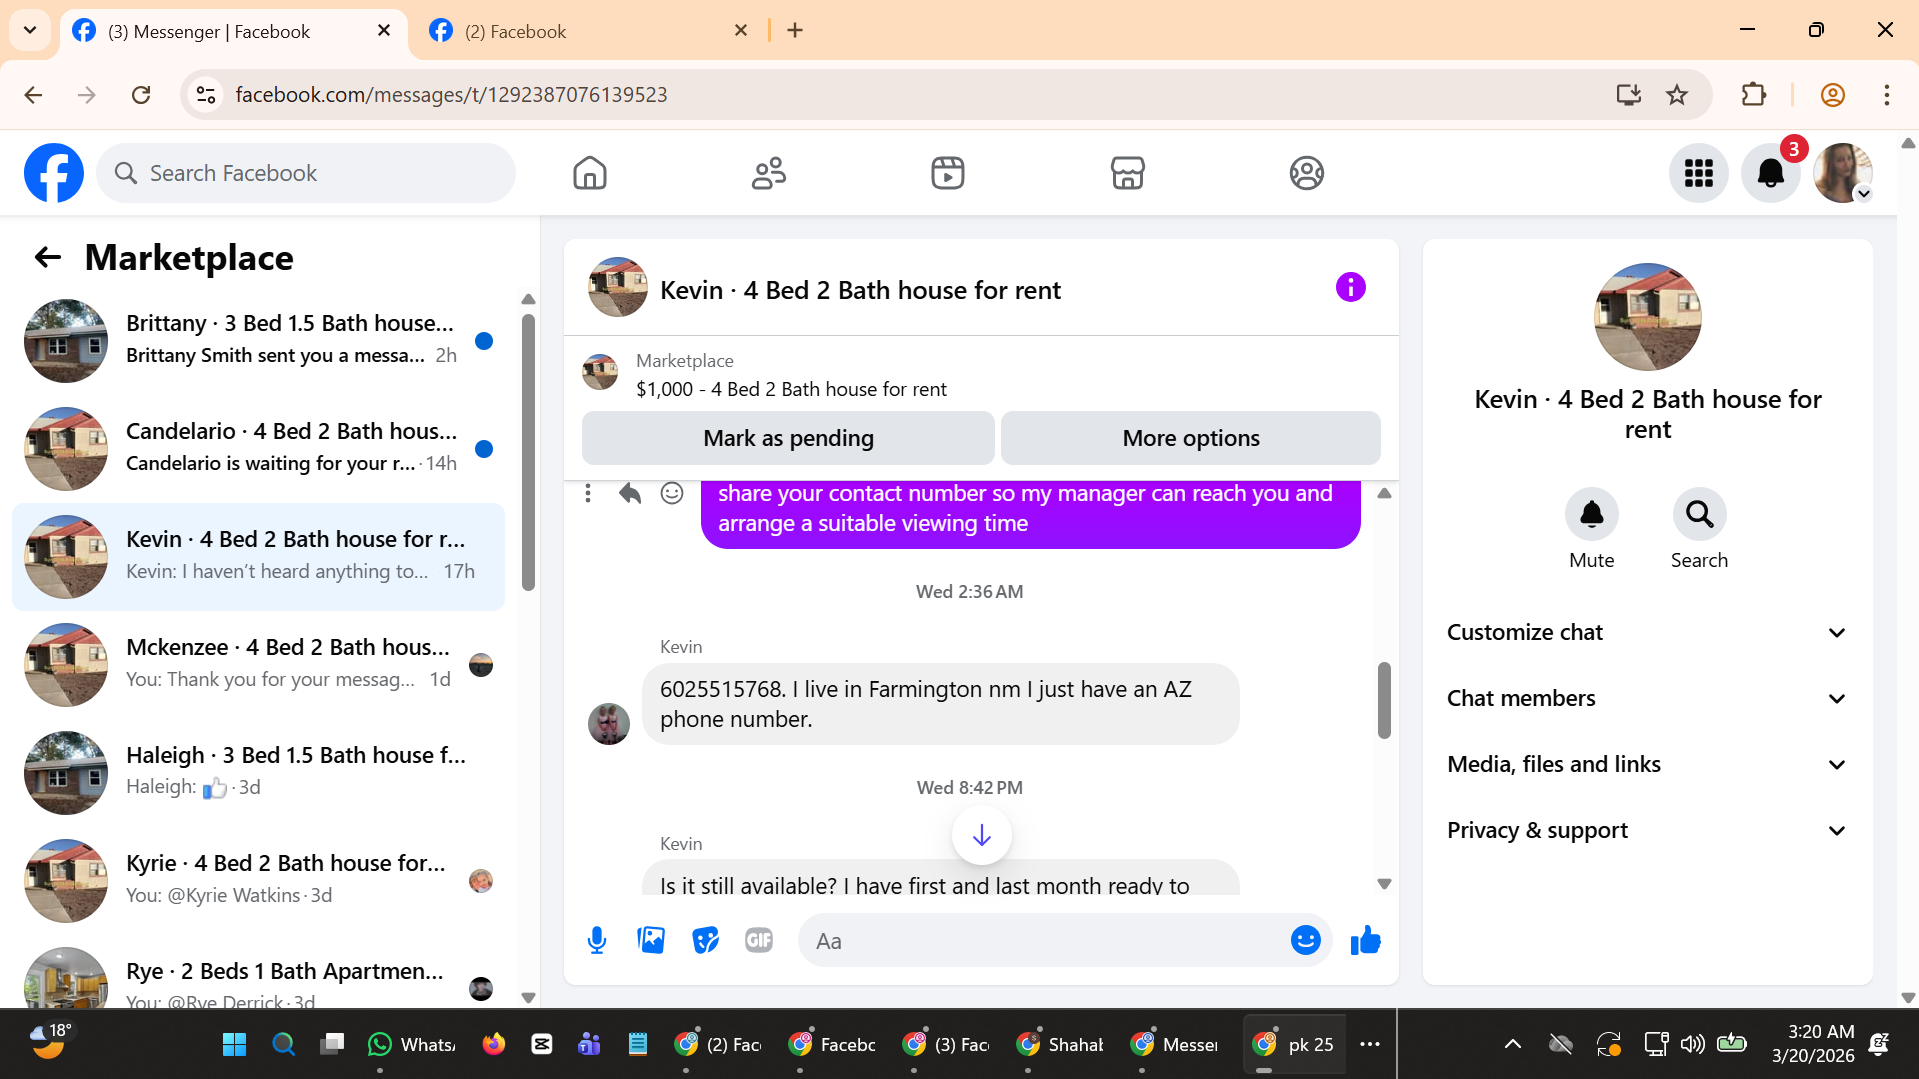The height and width of the screenshot is (1079, 1919).
Task: Open the notifications bell with badge
Action: pos(1770,173)
